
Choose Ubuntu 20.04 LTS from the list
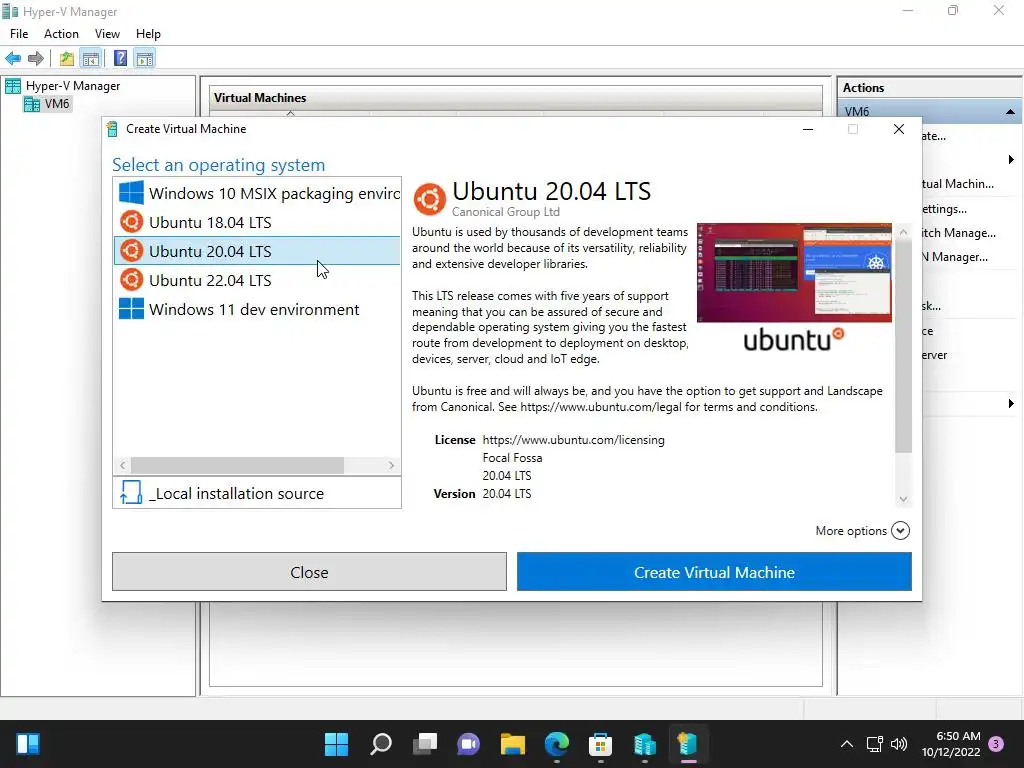(257, 251)
